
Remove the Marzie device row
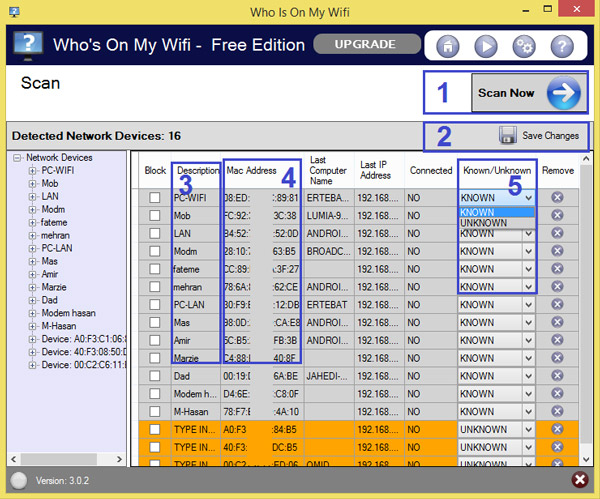(557, 358)
